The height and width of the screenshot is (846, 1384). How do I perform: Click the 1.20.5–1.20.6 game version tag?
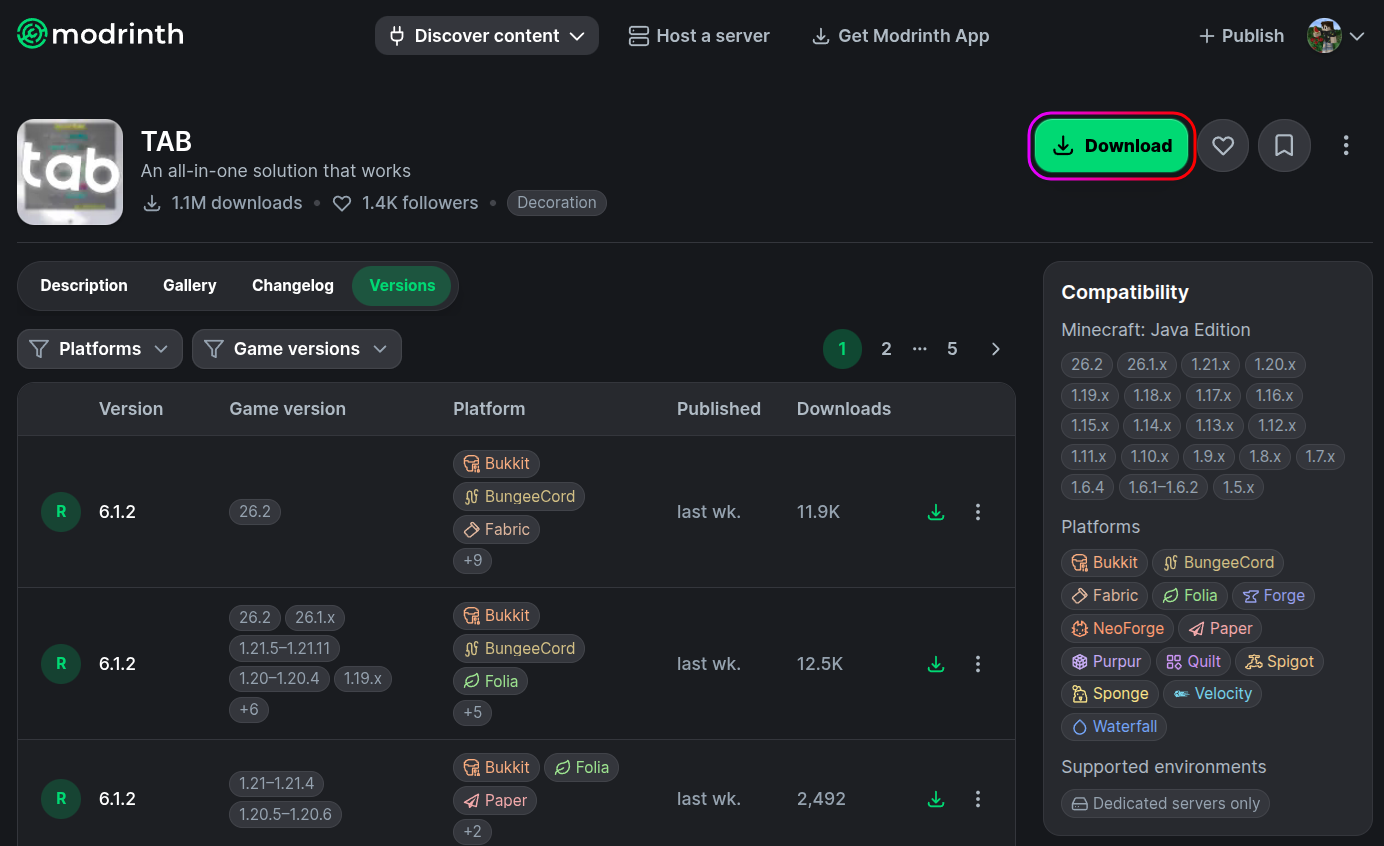285,814
